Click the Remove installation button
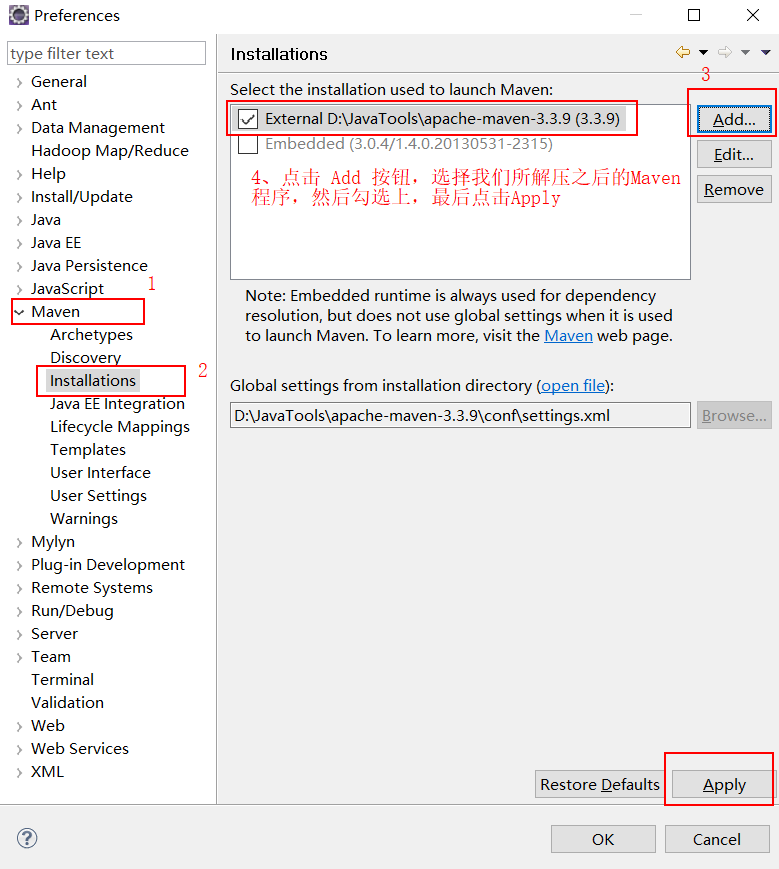This screenshot has width=779, height=869. [x=734, y=190]
